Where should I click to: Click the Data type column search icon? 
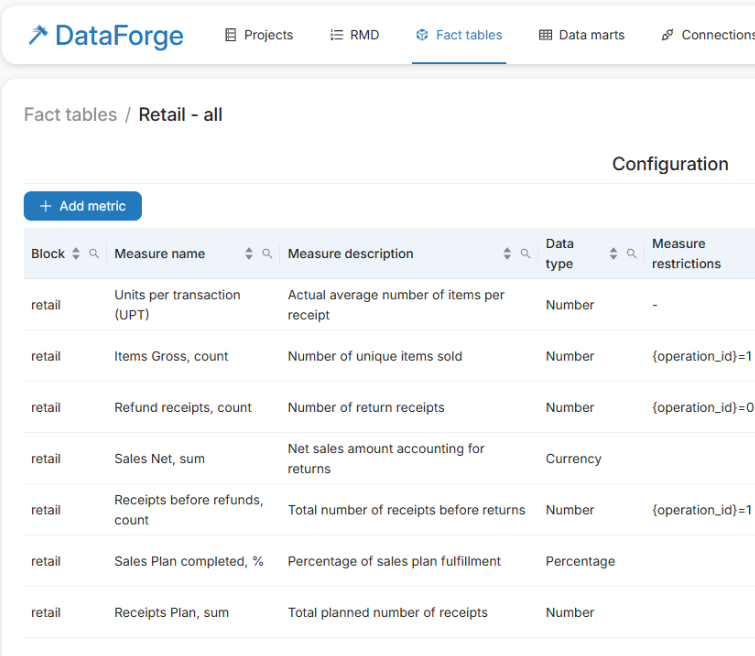pyautogui.click(x=631, y=254)
